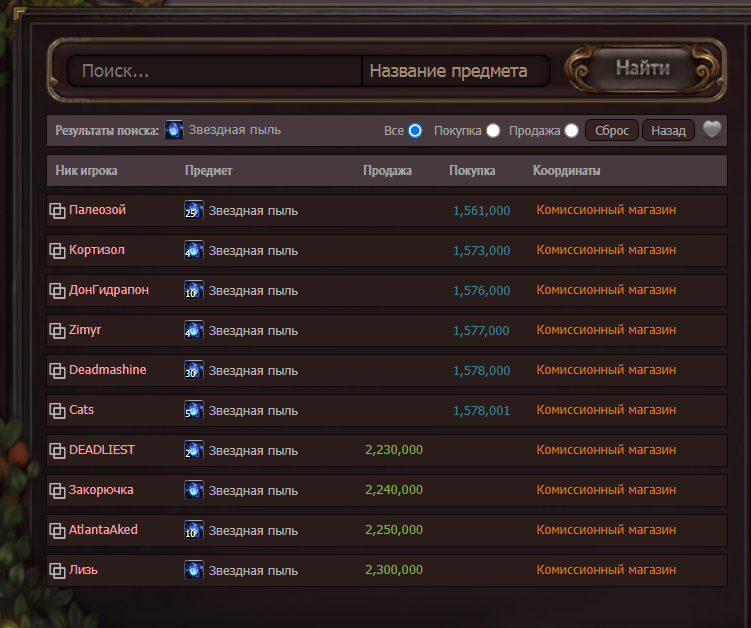Viewport: 751px width, 628px height.
Task: Sort by the Покупка column header
Action: (x=472, y=171)
